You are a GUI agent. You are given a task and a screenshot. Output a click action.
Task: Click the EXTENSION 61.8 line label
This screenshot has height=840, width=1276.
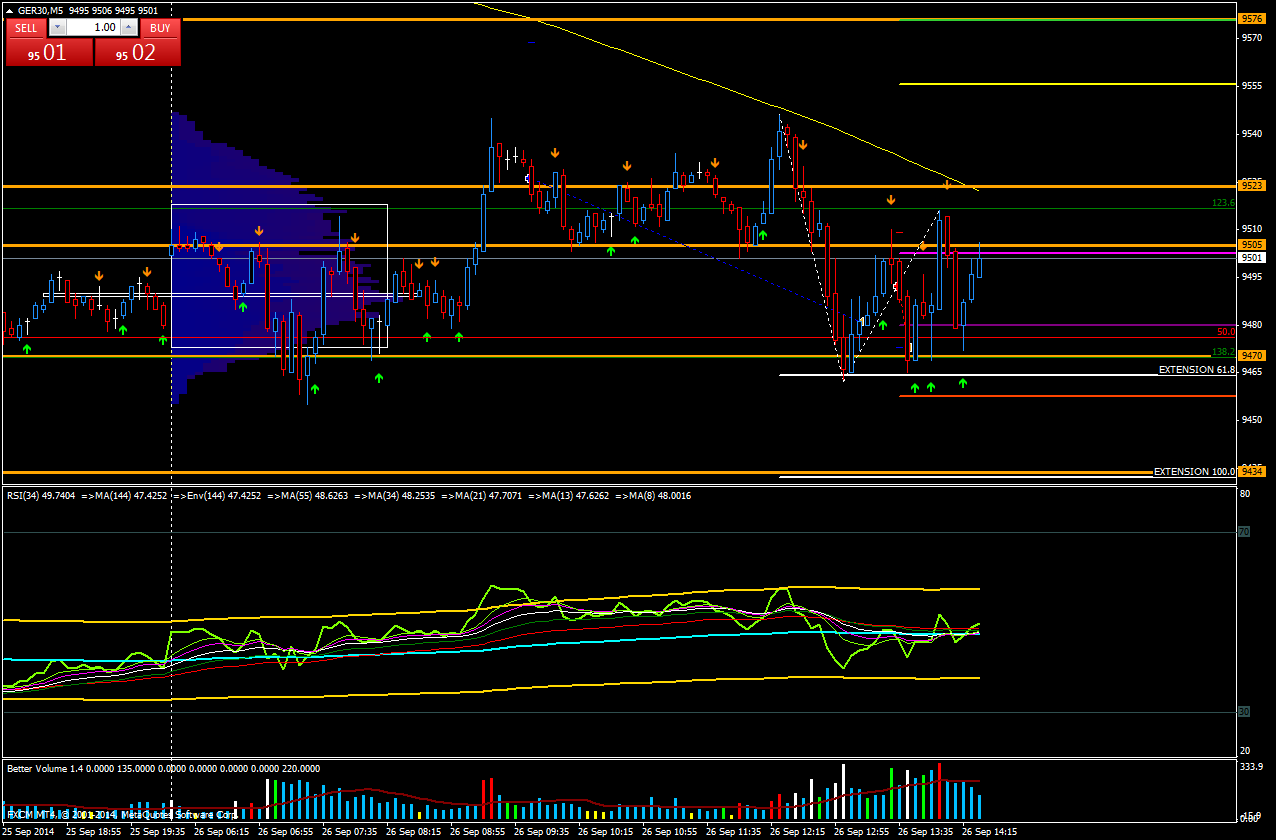1196,370
